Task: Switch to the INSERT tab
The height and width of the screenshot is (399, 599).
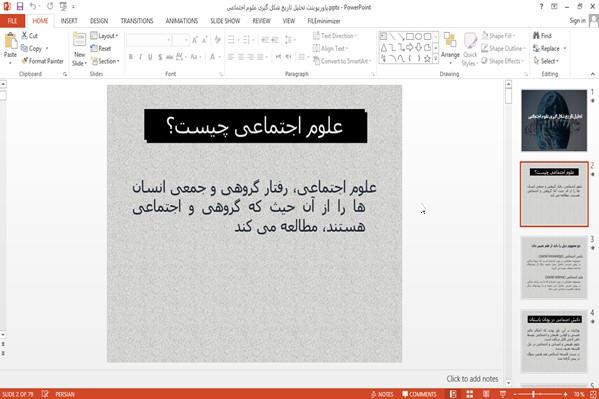Action: click(x=69, y=21)
